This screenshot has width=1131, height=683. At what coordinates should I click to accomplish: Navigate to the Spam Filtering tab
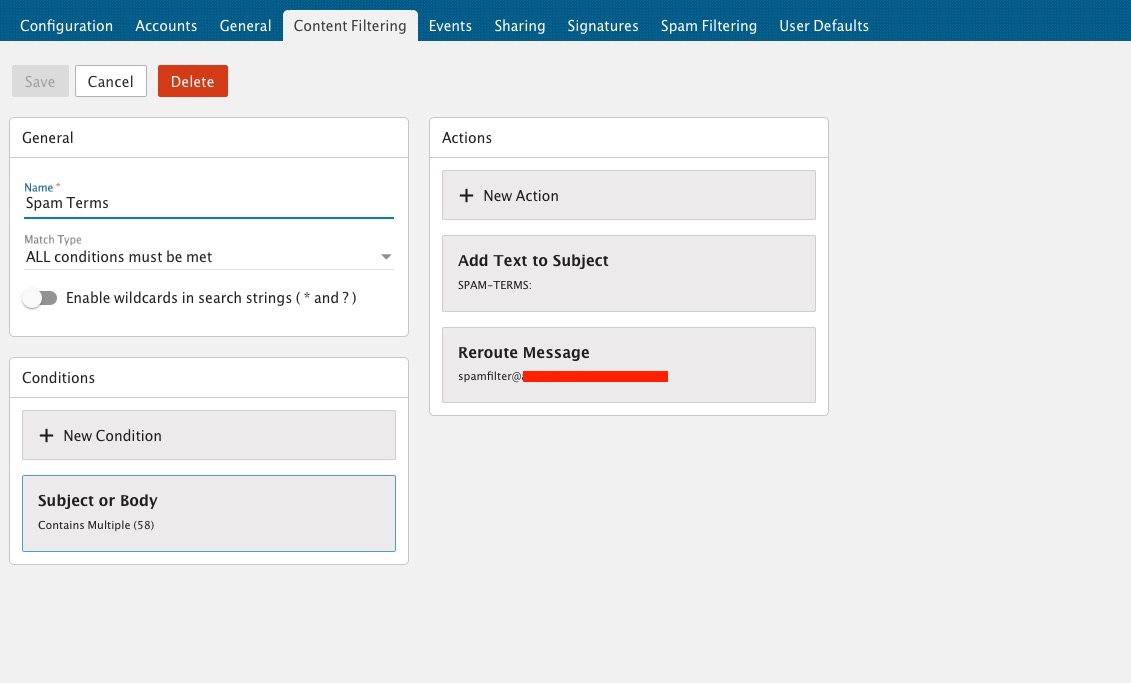pos(708,26)
